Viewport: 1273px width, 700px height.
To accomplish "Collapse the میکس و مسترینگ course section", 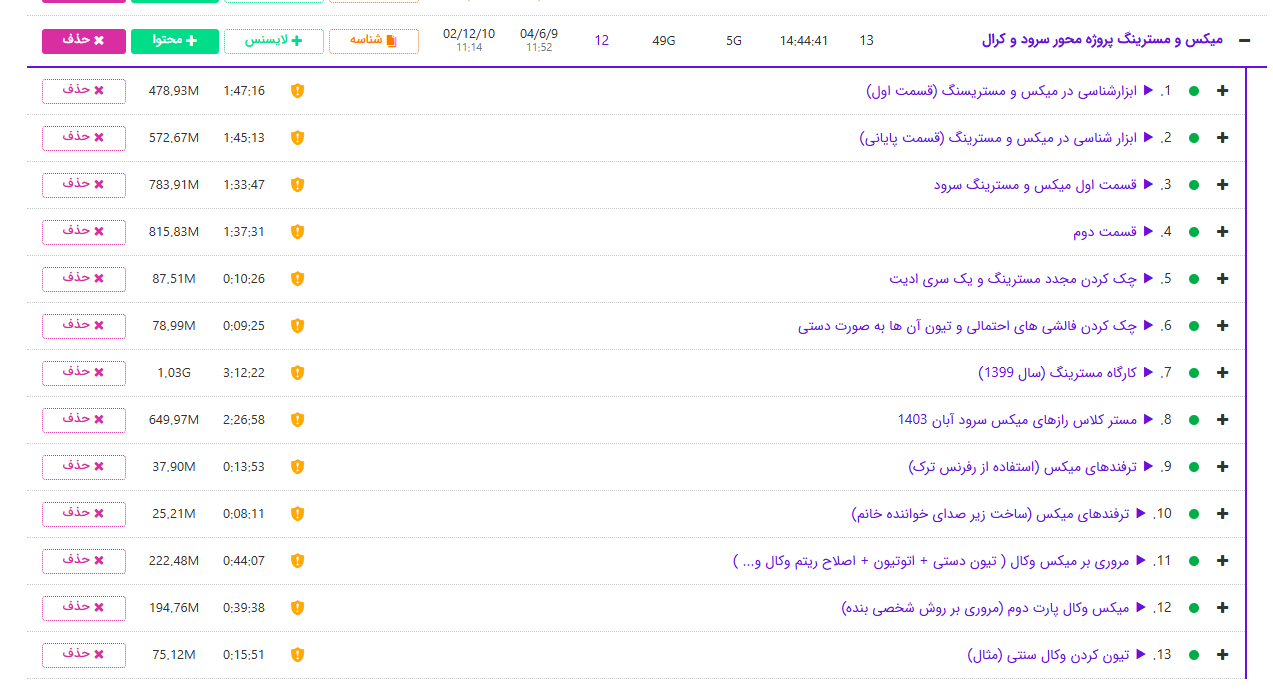I will click(x=1244, y=41).
